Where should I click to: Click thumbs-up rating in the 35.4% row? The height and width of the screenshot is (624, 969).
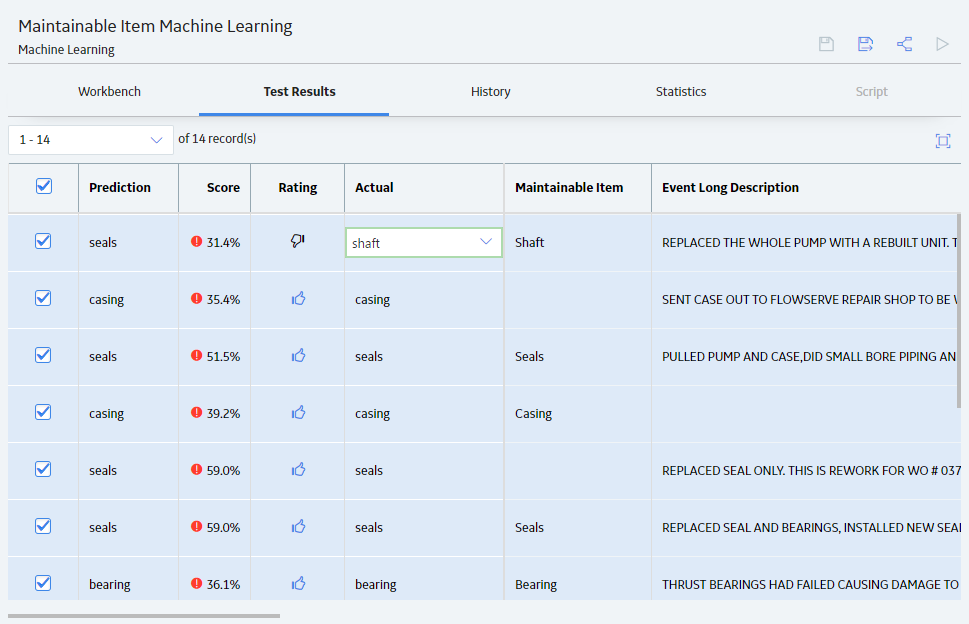coord(298,298)
